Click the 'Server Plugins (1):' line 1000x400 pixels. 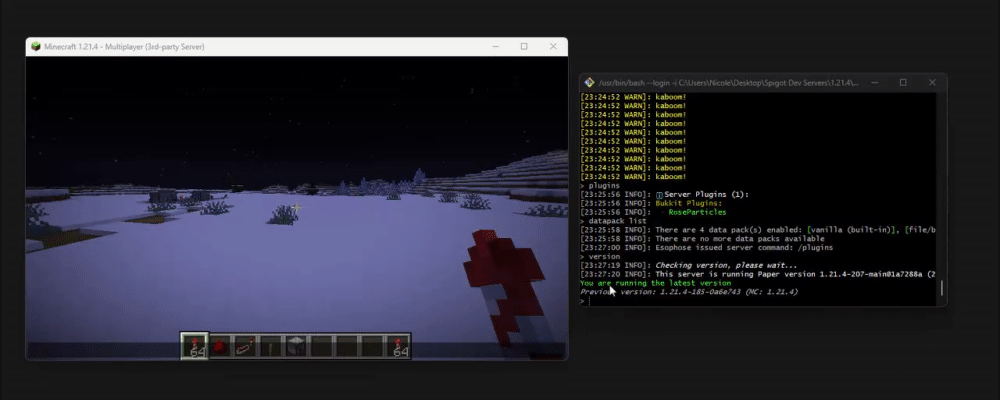664,195
